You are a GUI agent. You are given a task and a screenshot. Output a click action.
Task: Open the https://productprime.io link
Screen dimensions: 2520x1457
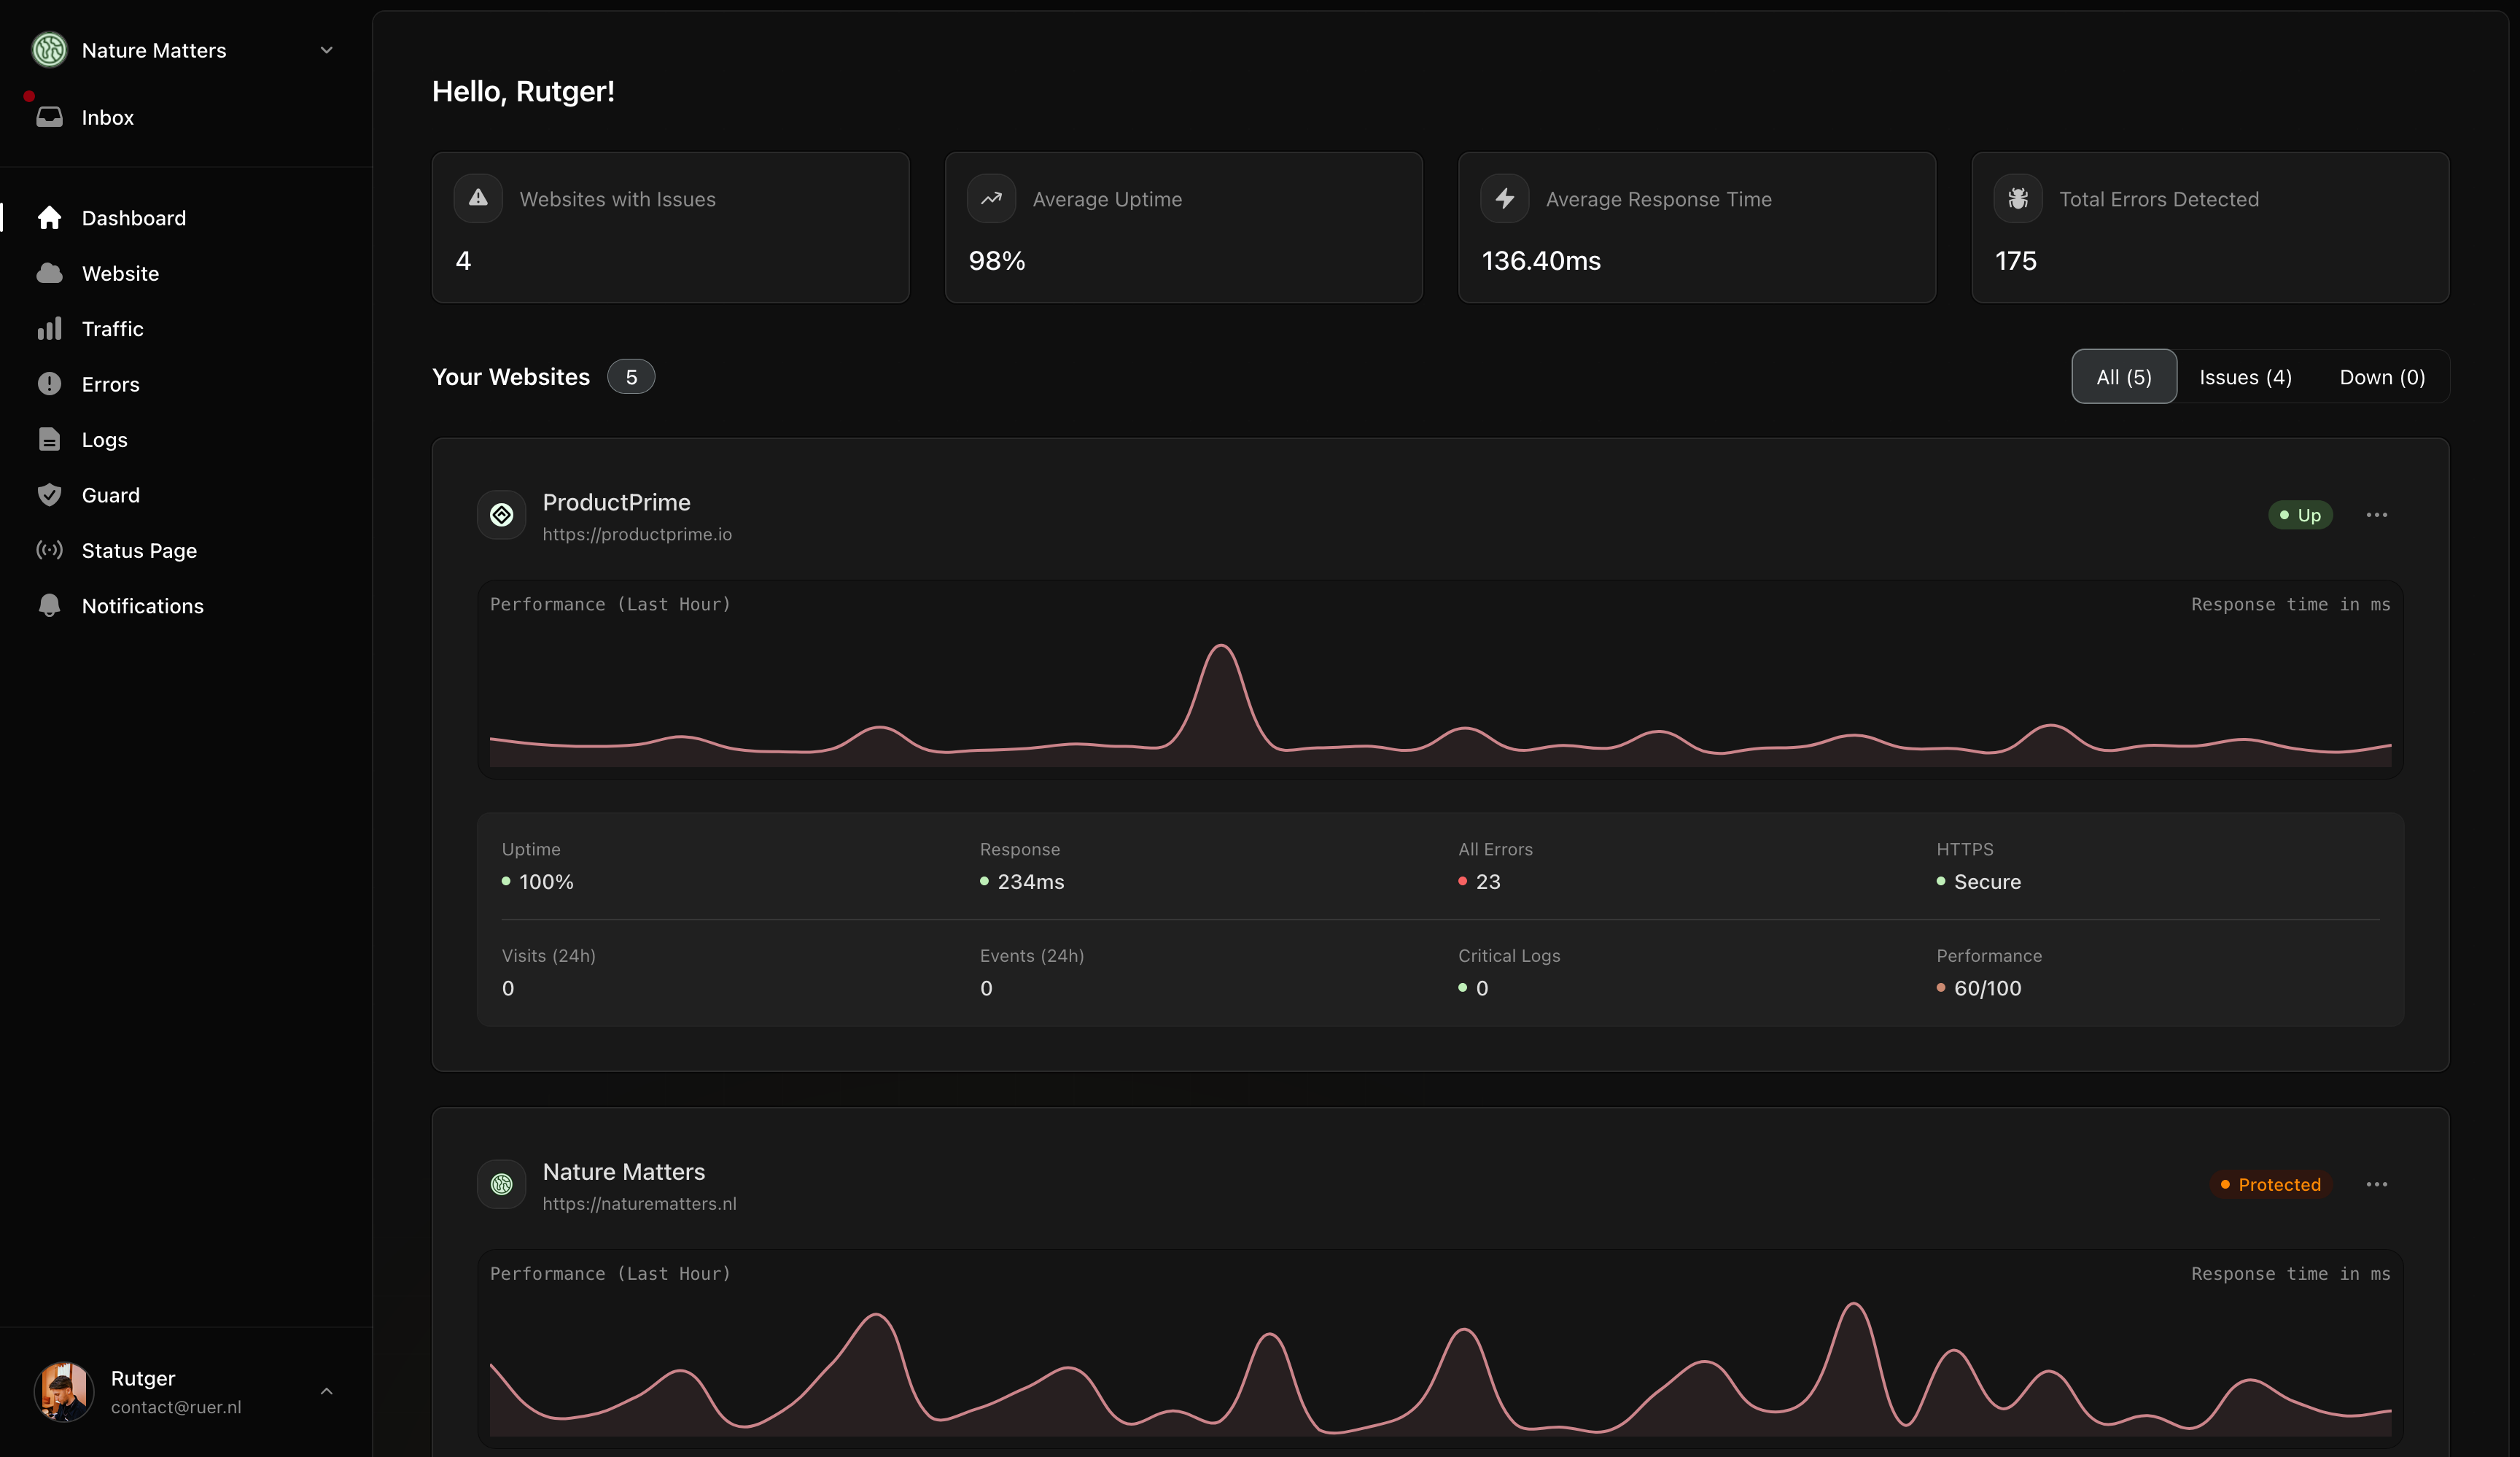click(x=637, y=534)
